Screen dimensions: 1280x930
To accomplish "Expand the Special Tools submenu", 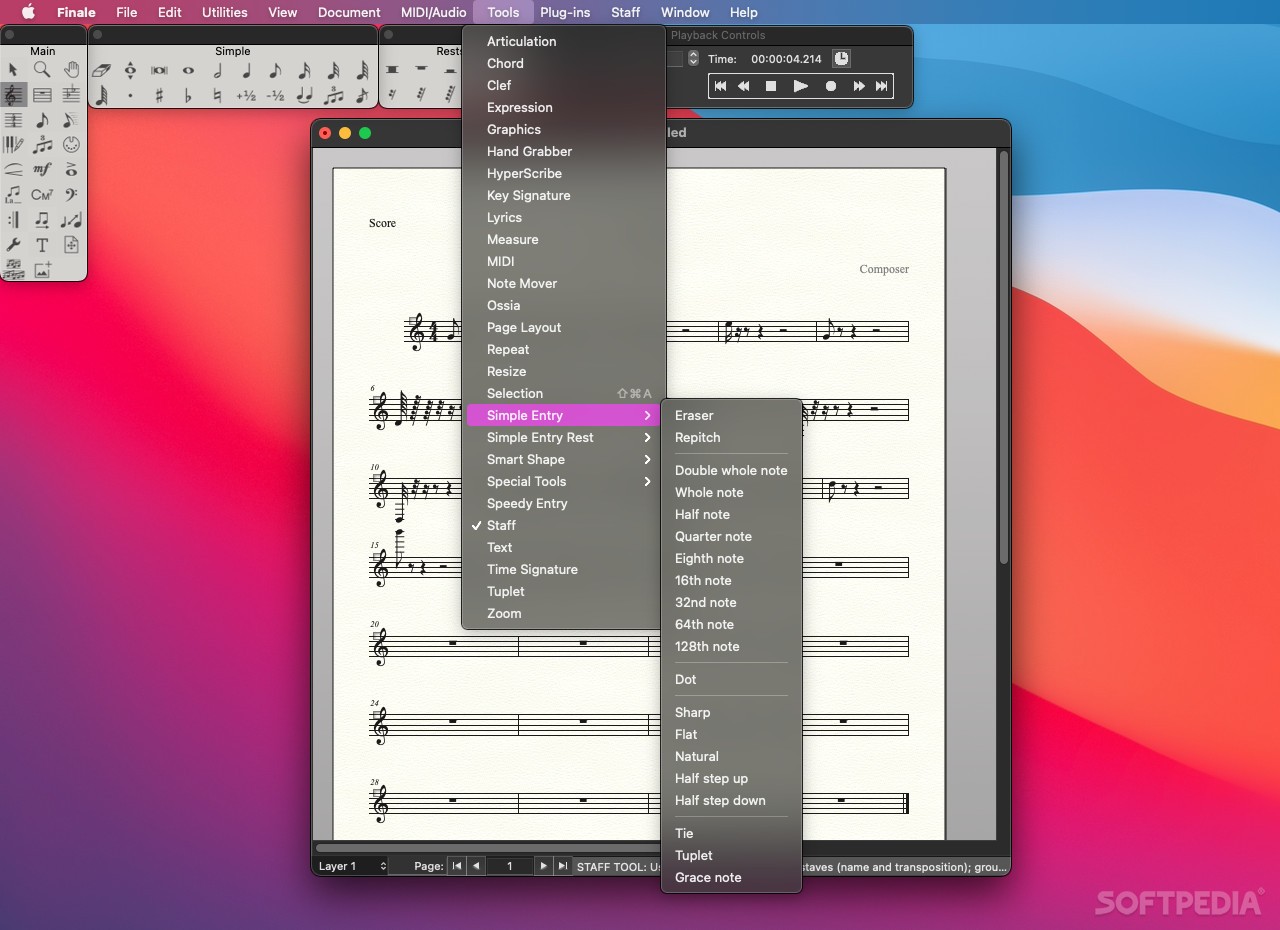I will tap(564, 481).
